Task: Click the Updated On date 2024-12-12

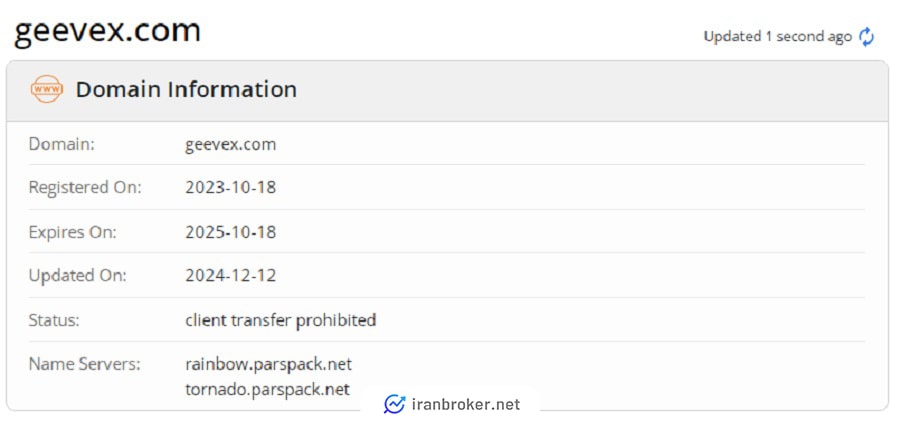Action: 231,276
